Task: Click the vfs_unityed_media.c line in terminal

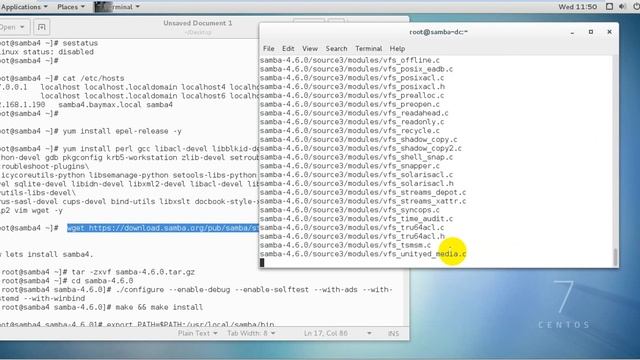Action: 363,254
